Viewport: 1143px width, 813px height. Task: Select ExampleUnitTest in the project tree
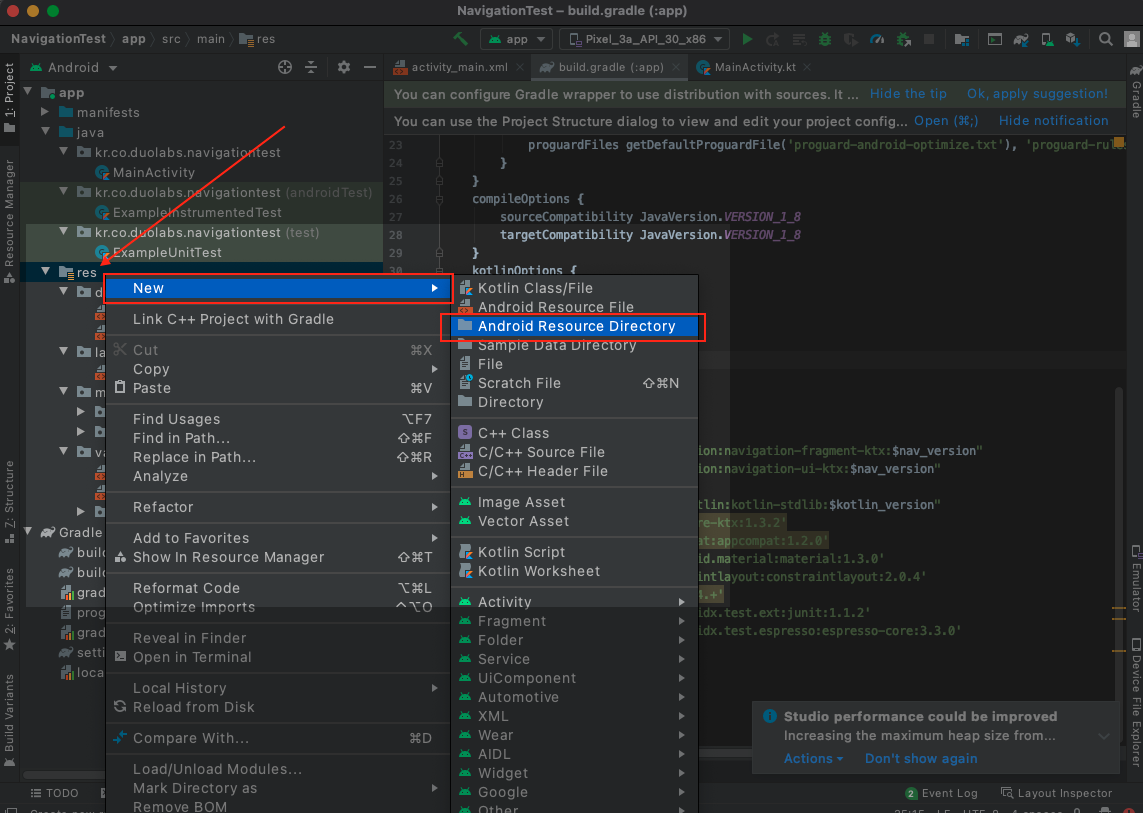[167, 252]
